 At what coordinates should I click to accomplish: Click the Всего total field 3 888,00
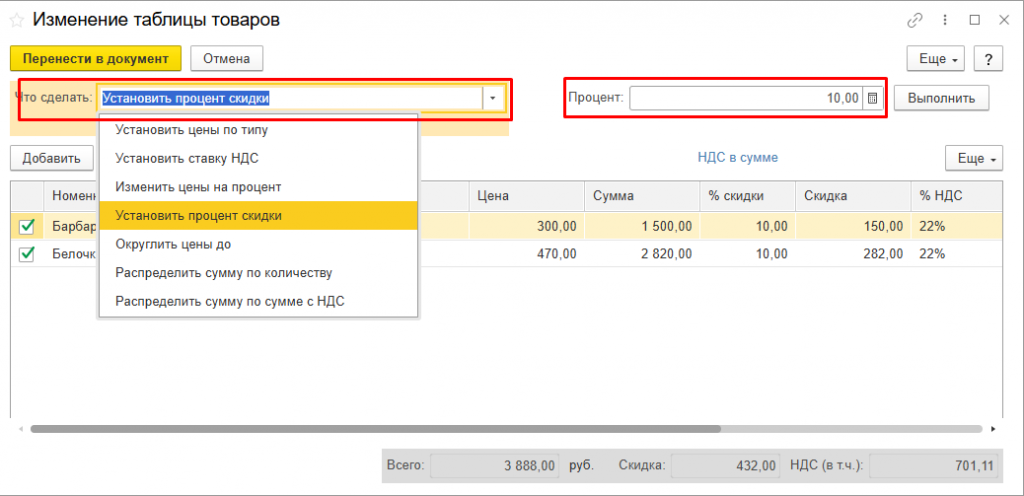point(495,466)
